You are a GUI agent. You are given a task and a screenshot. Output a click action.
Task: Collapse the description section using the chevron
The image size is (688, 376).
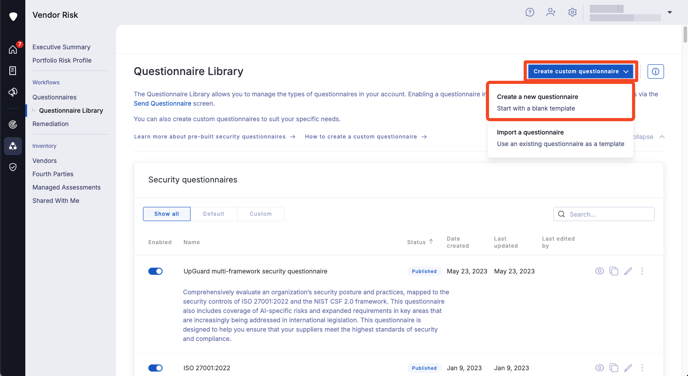click(x=662, y=137)
